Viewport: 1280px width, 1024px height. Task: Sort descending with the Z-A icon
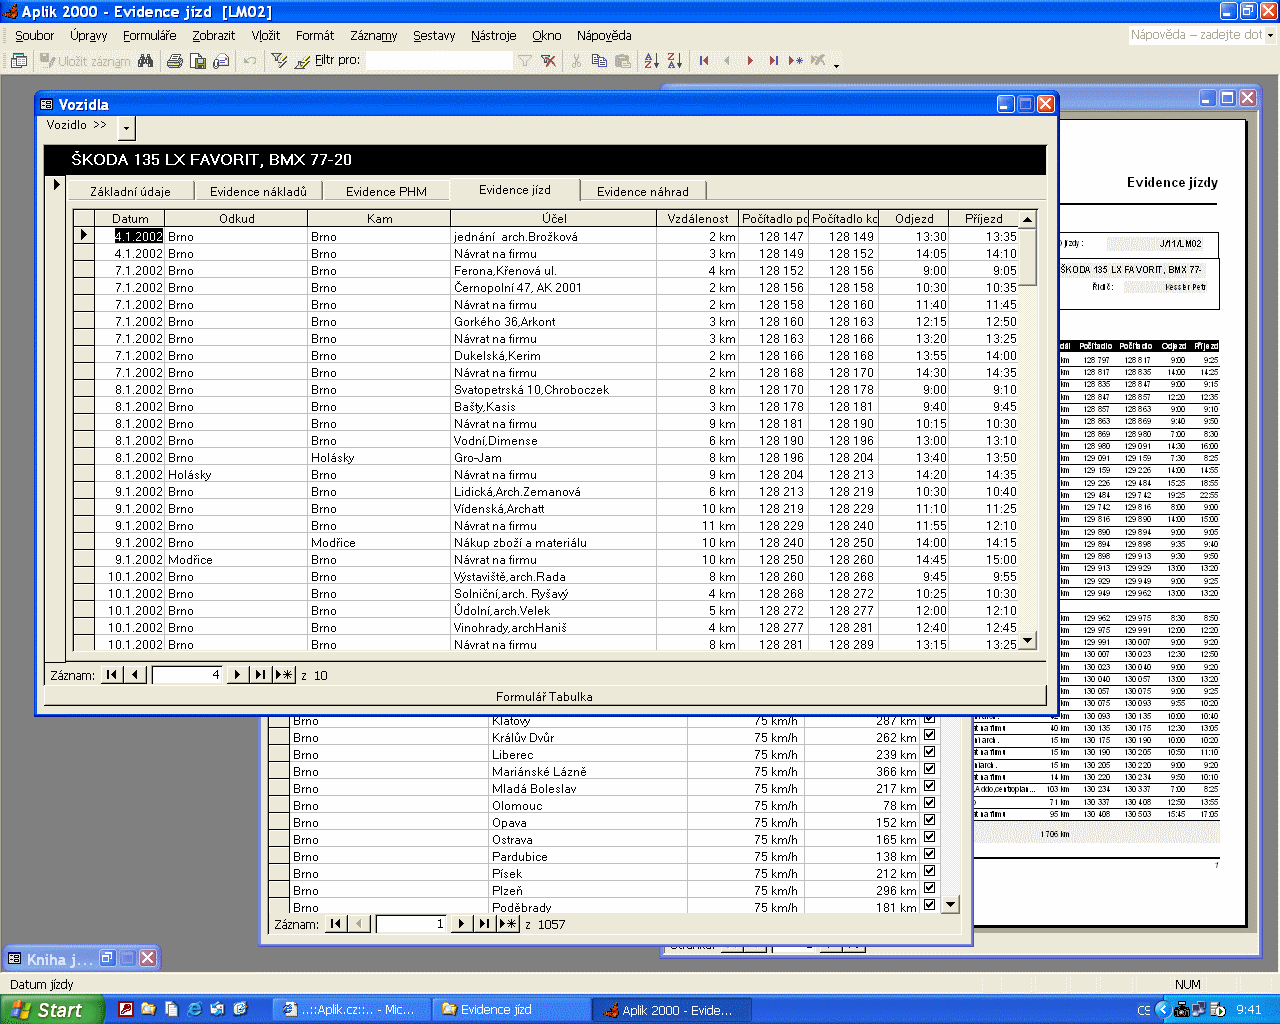click(x=675, y=61)
